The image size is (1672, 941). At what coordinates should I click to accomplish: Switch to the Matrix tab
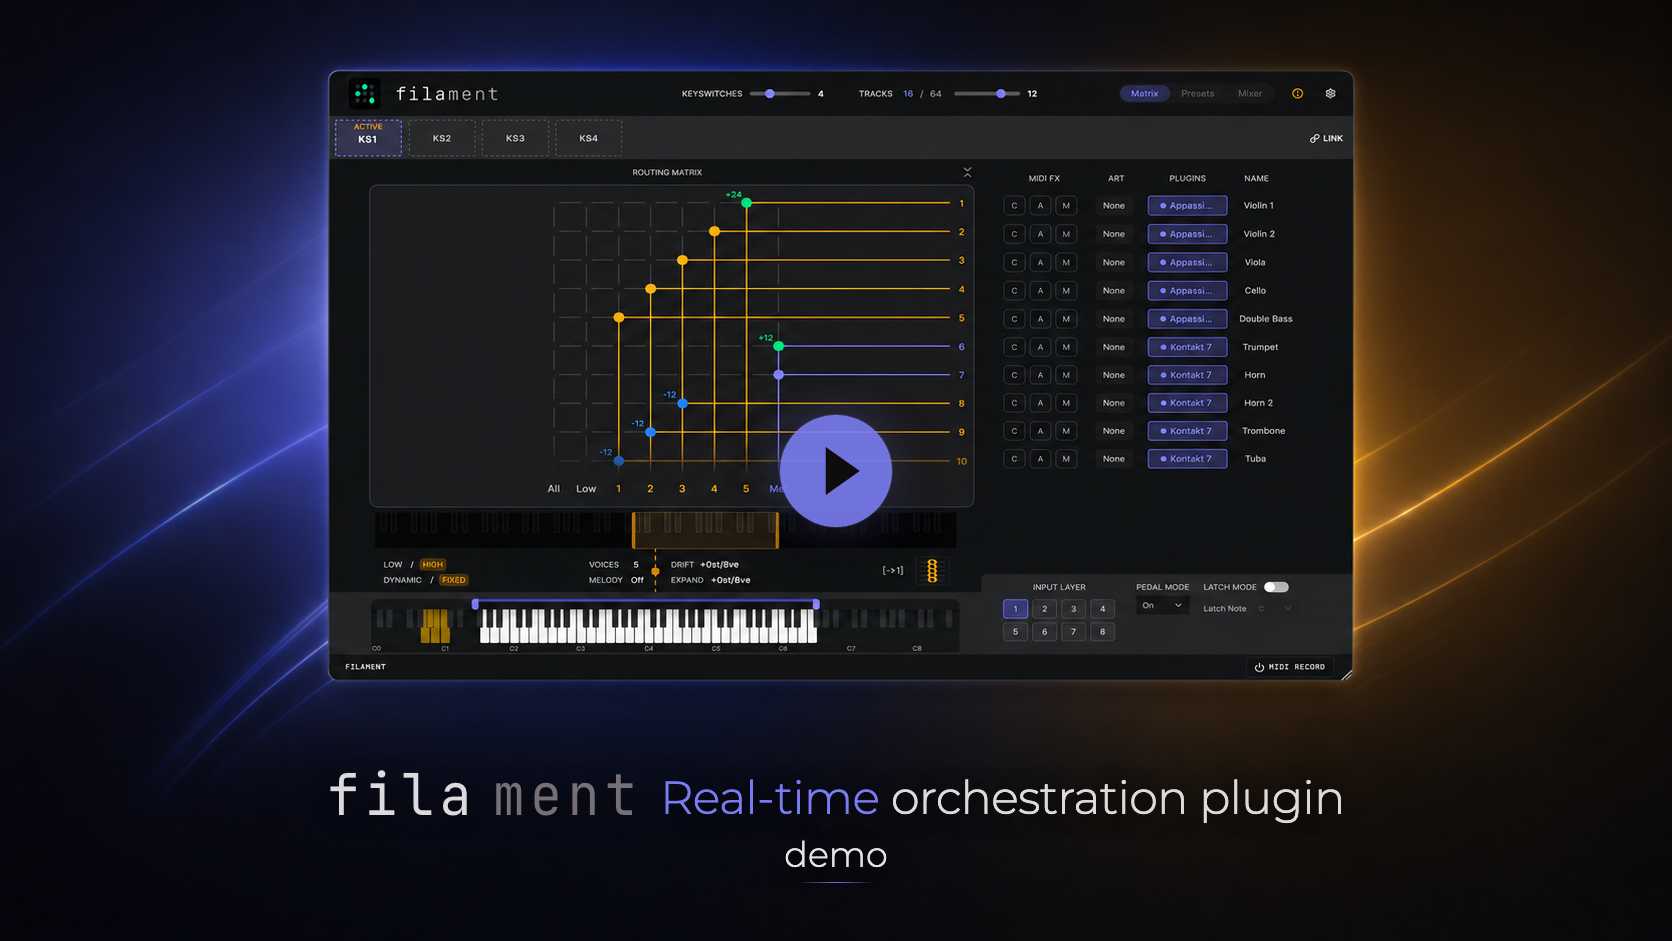pyautogui.click(x=1144, y=93)
